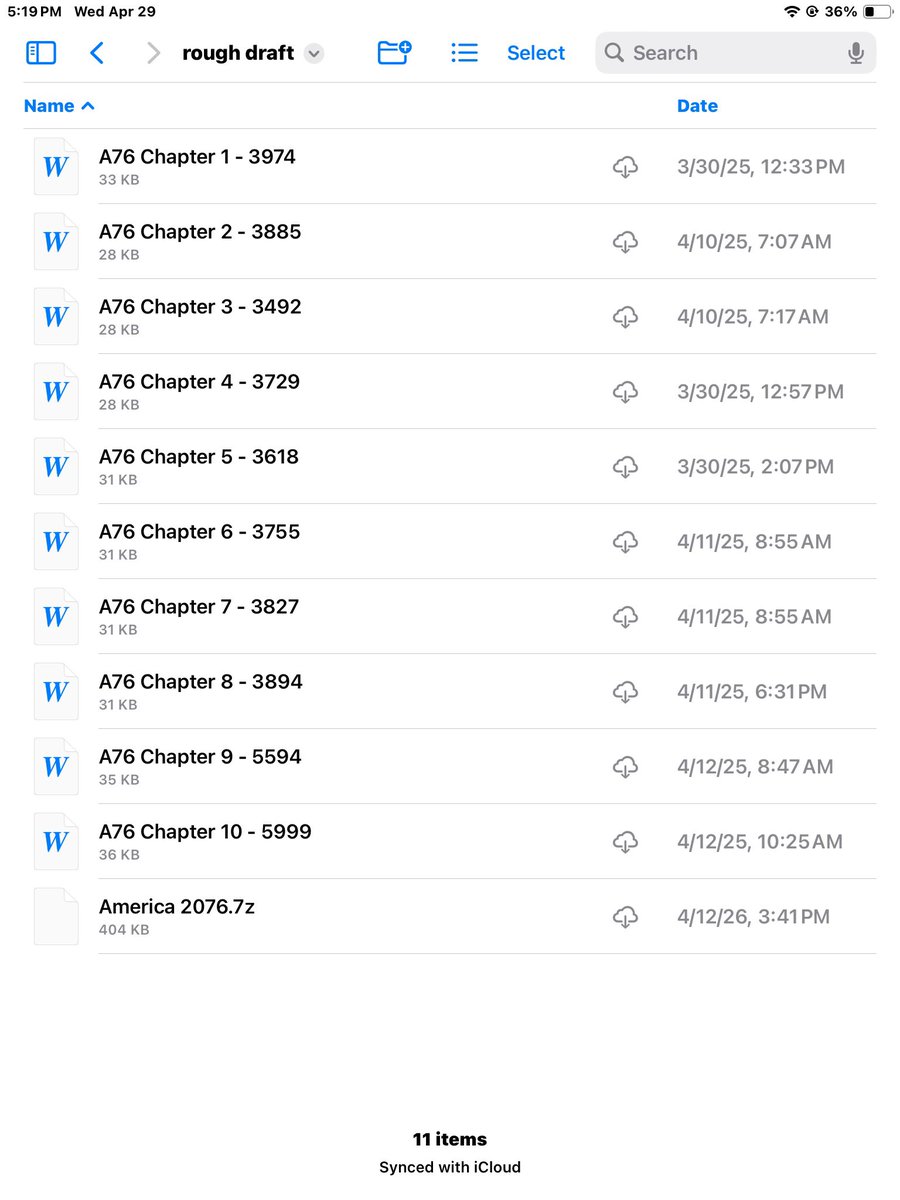
Task: Tap the Word icon for Chapter 5 - 3618
Action: click(55, 466)
